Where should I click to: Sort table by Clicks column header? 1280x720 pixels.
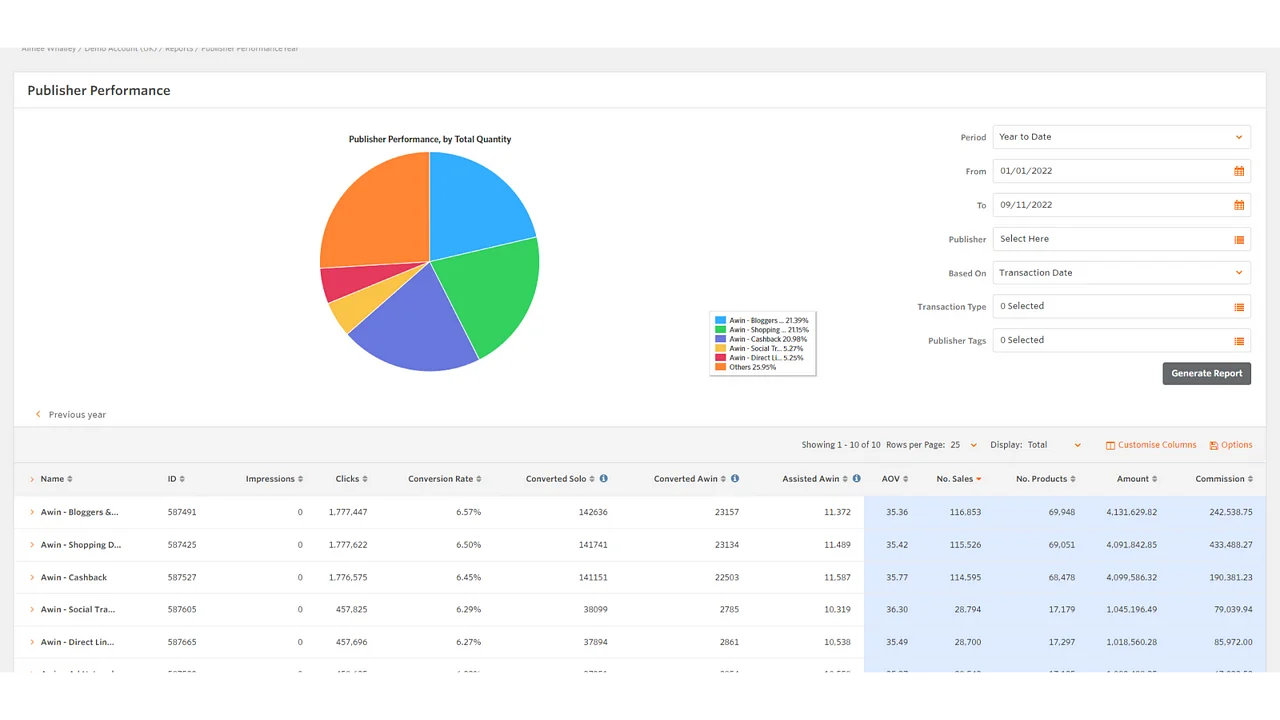click(350, 479)
